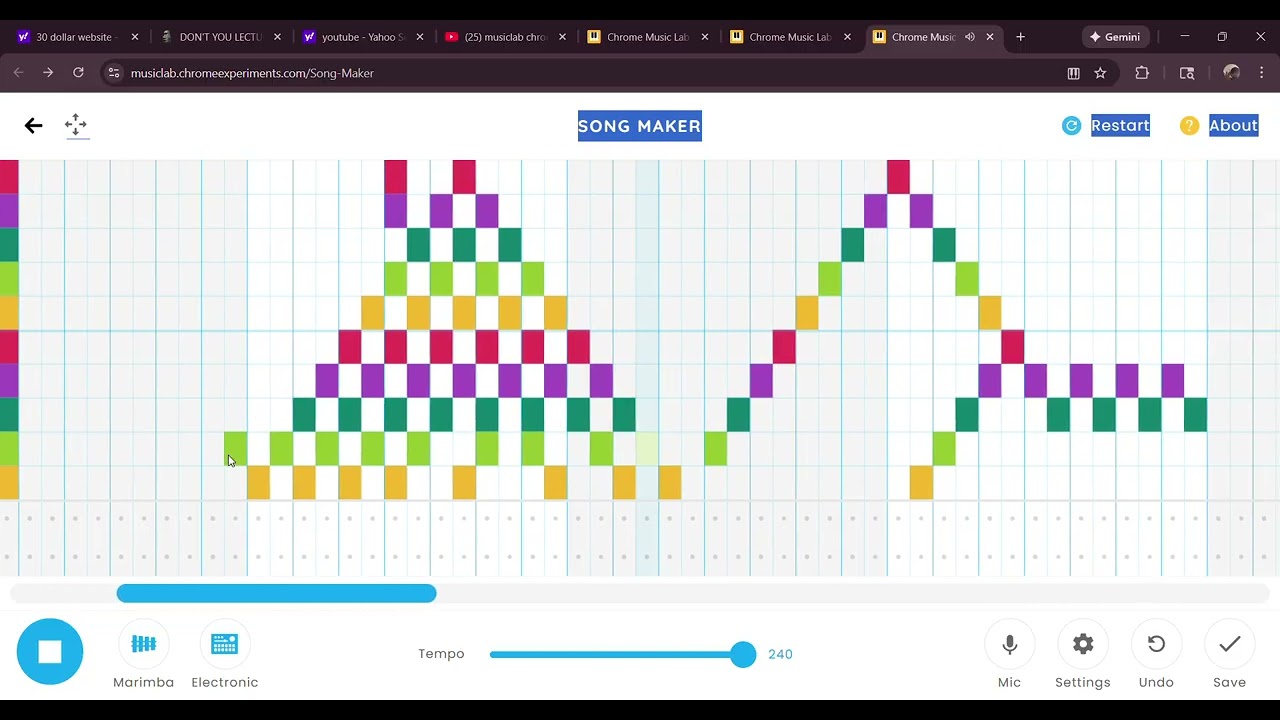Image resolution: width=1280 pixels, height=720 pixels.
Task: Toggle the rightmost dark green note
Action: (1195, 414)
